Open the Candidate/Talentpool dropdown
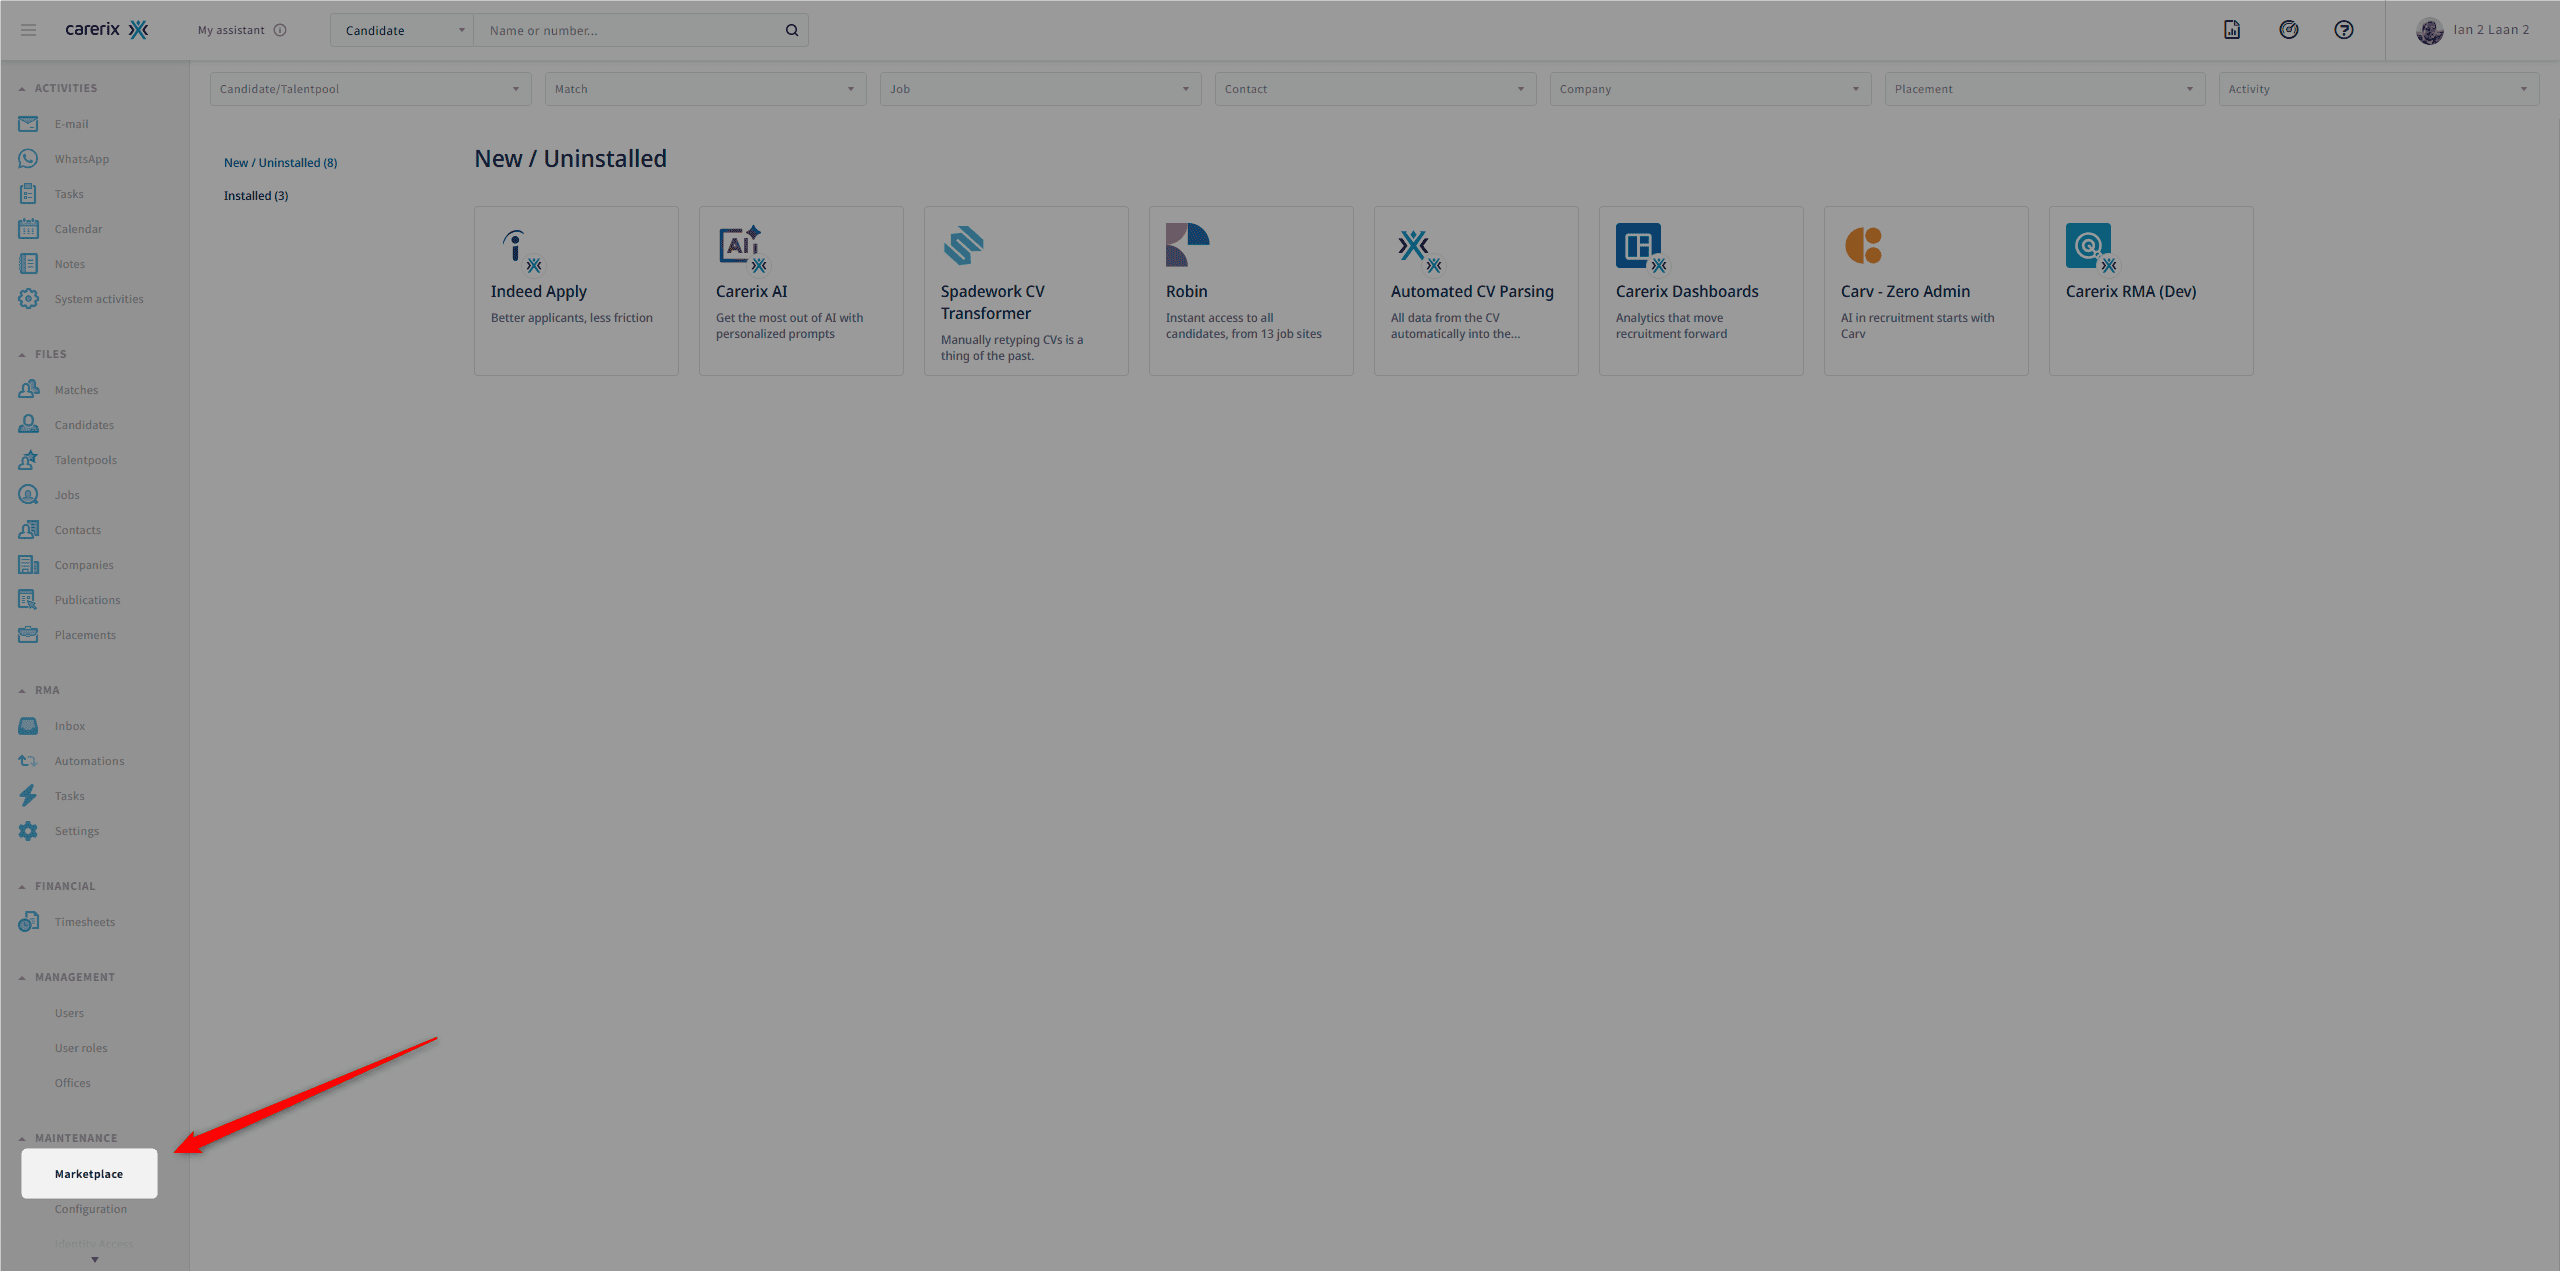This screenshot has height=1271, width=2560. (x=370, y=89)
